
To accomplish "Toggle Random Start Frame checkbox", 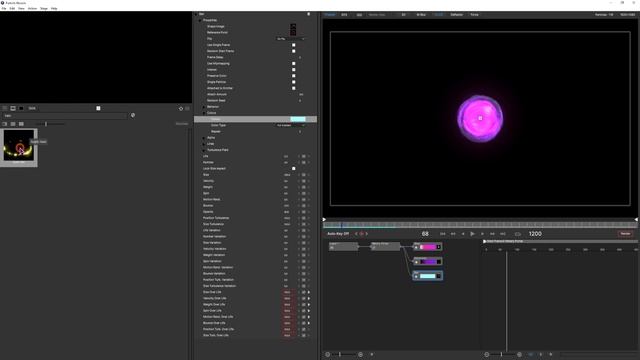I will click(293, 51).
